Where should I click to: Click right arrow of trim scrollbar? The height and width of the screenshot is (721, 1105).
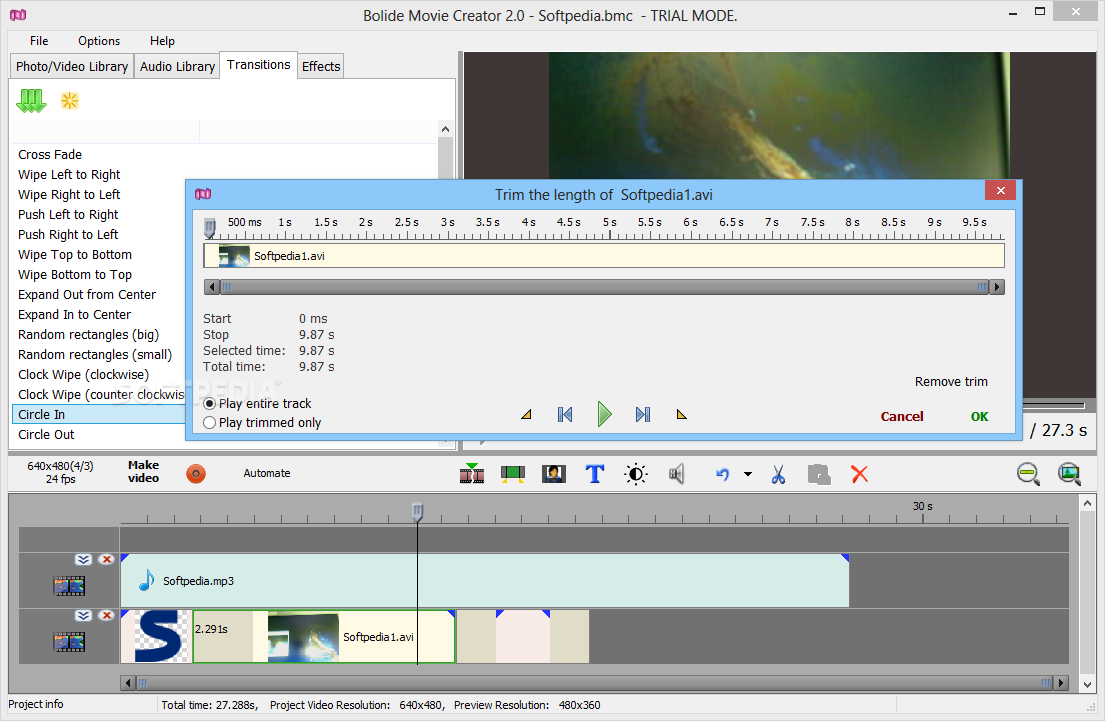tap(997, 287)
